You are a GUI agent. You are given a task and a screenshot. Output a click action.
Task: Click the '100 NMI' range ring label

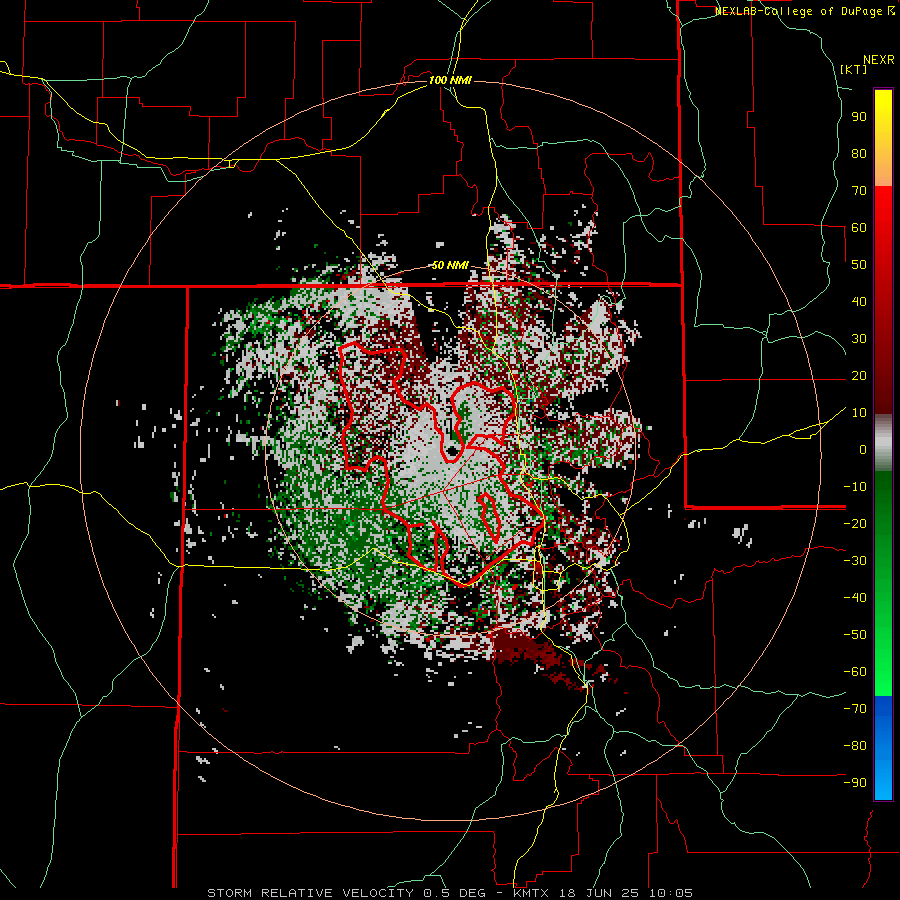click(450, 80)
